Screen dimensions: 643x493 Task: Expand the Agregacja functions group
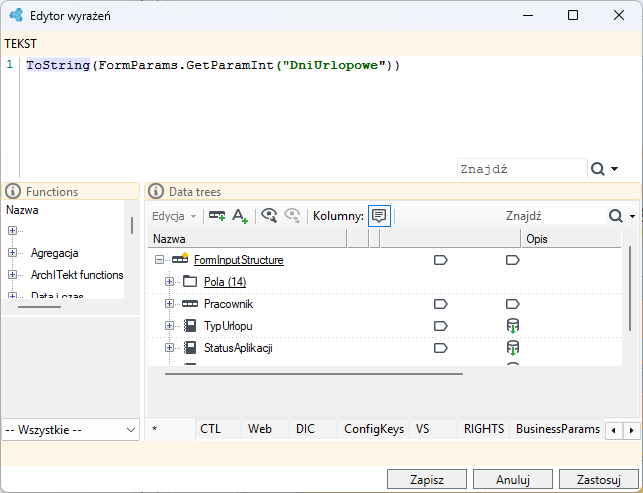tap(12, 253)
